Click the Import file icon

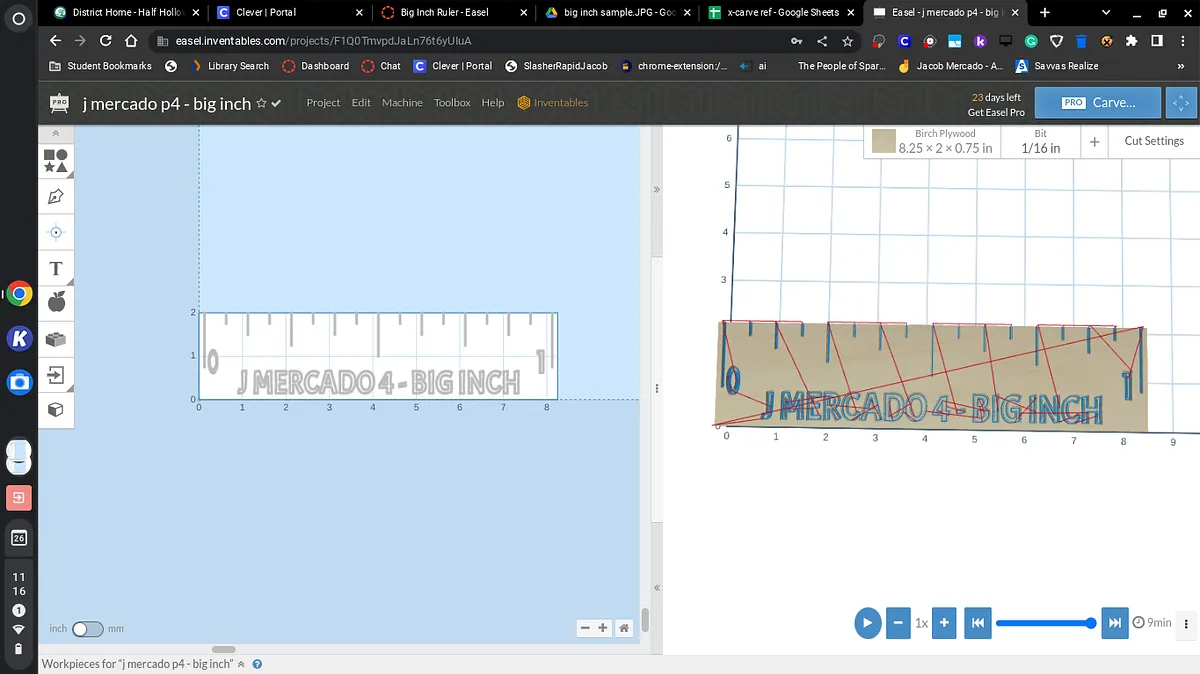(x=56, y=374)
